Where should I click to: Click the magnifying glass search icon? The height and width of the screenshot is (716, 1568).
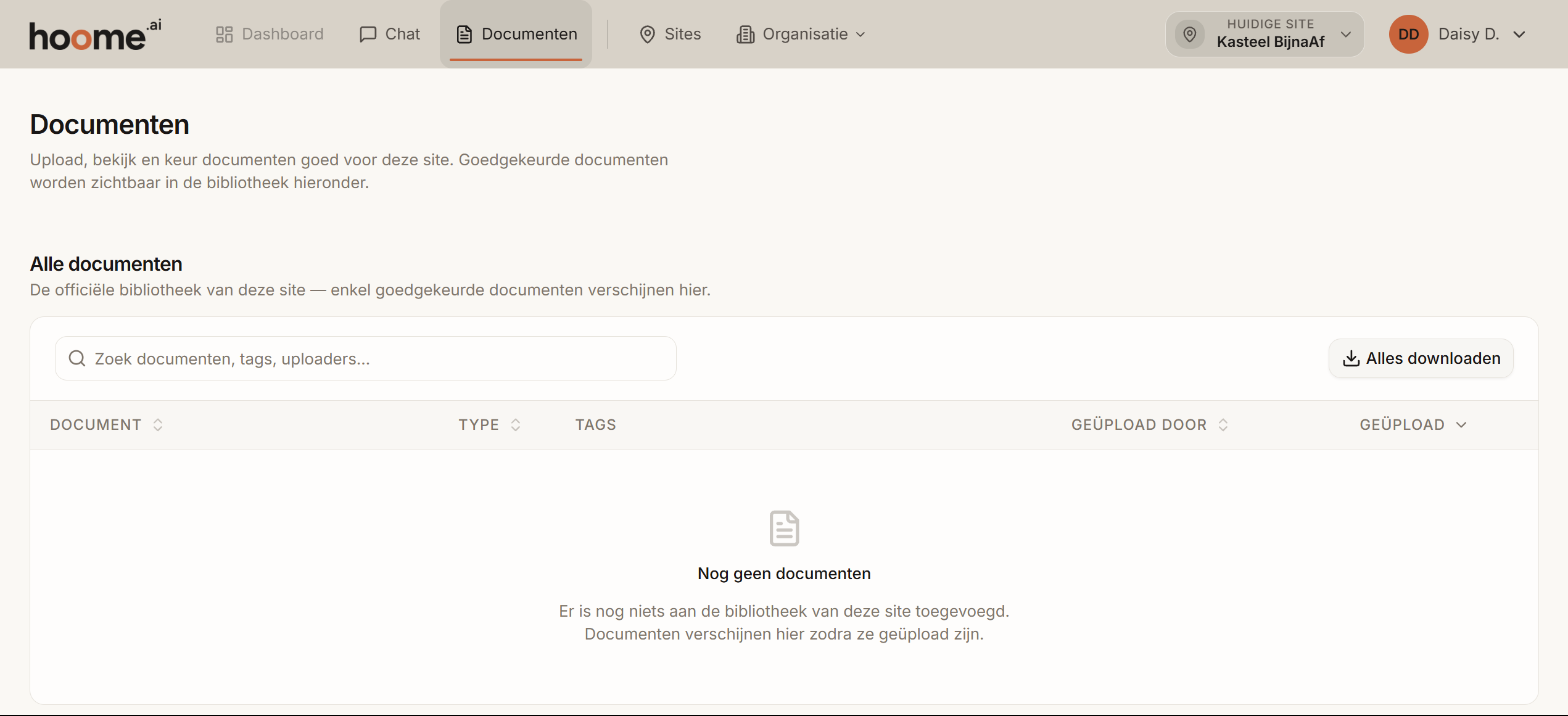click(x=77, y=358)
